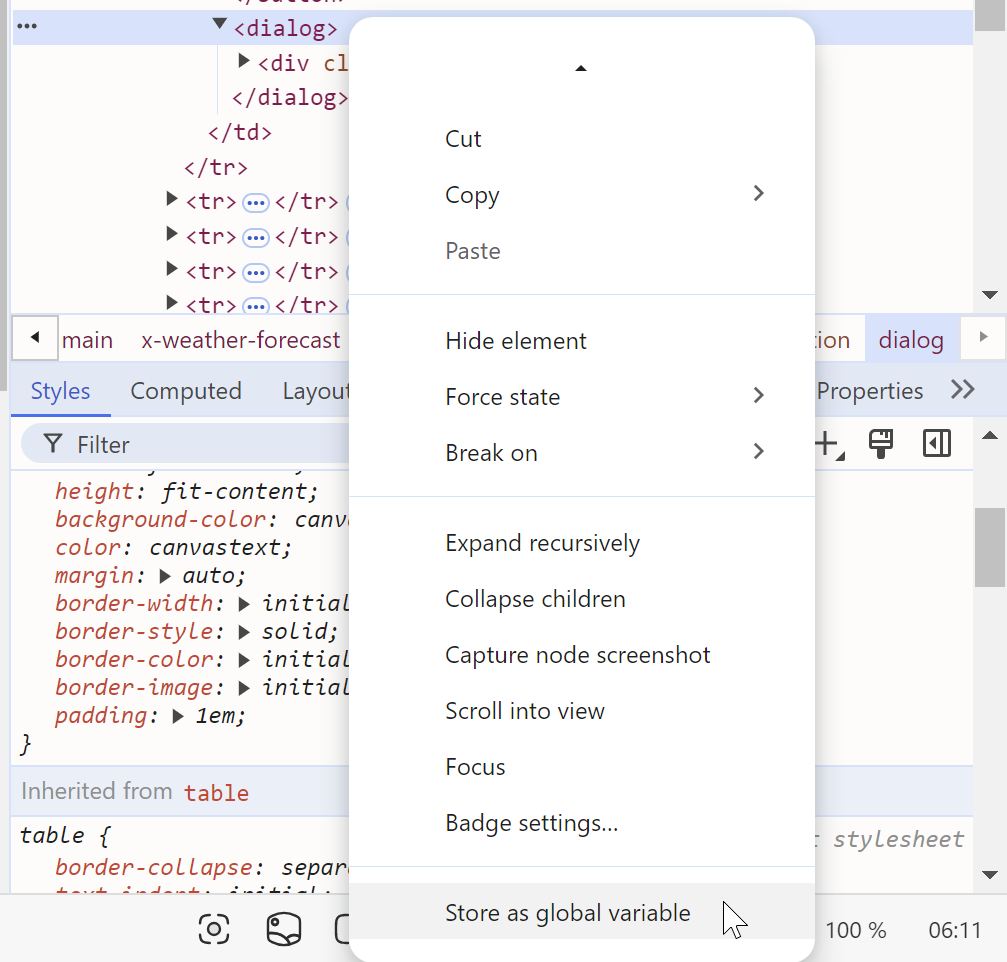Click Styles pane scroll-down arrow
1007x962 pixels.
(x=990, y=875)
